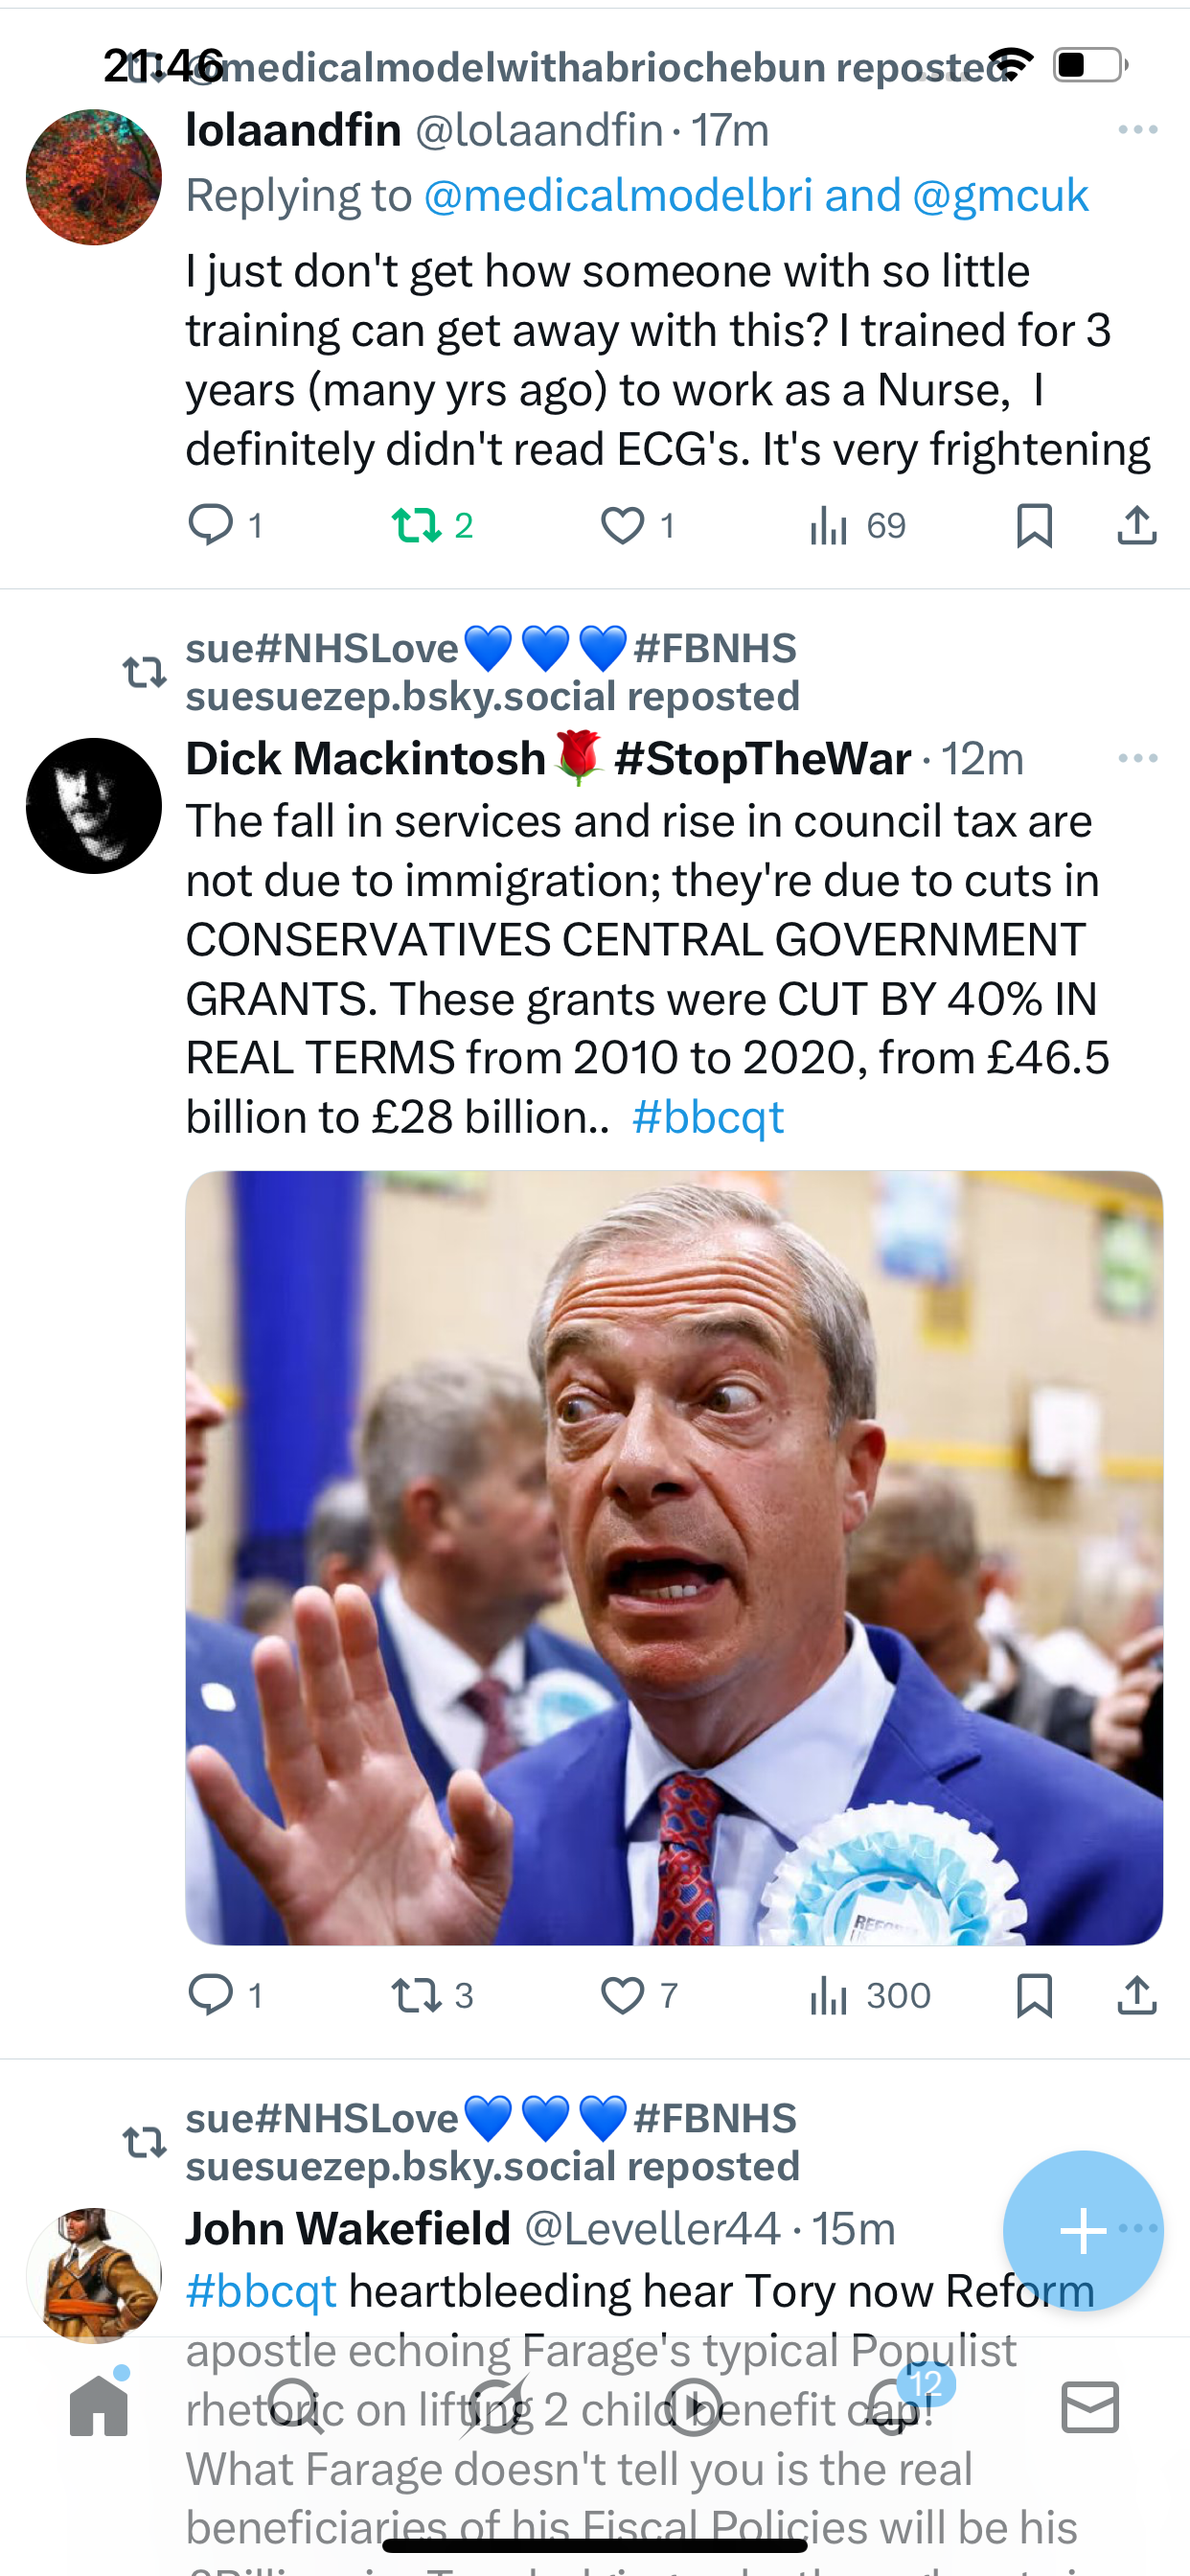Open more options on John Wakefield's tweet
This screenshot has height=2576, width=1190.
(1140, 2228)
